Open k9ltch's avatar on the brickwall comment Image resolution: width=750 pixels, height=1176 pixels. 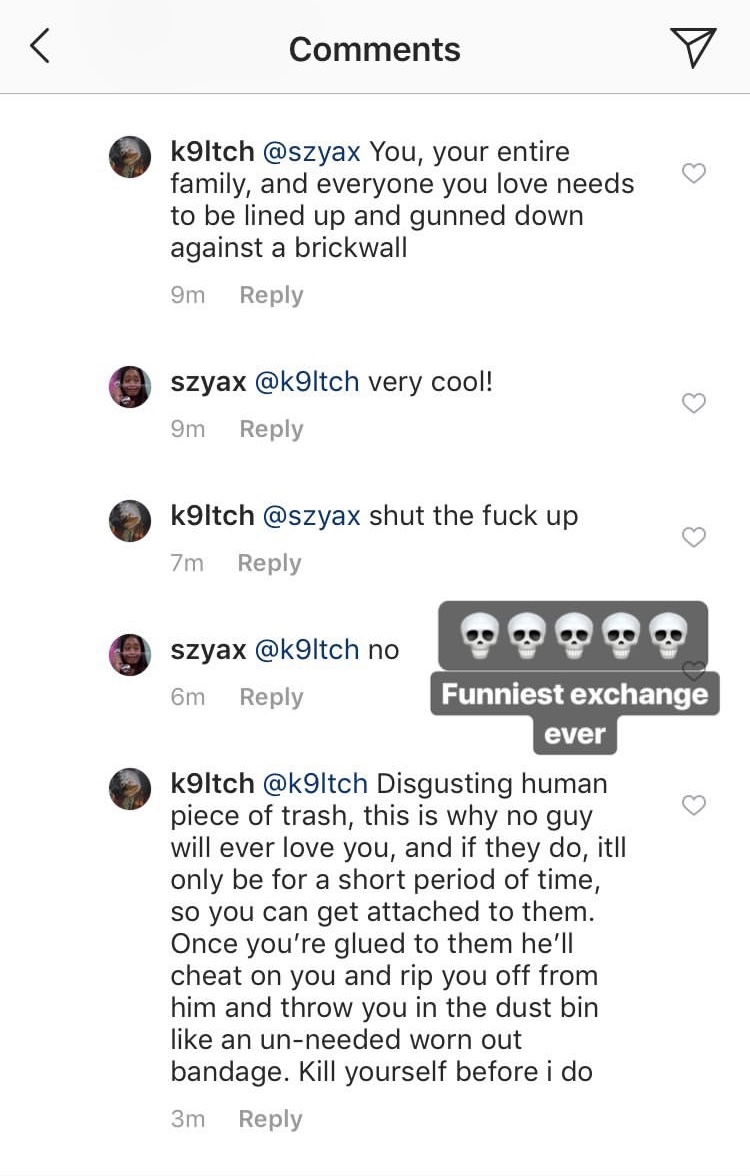click(x=130, y=157)
